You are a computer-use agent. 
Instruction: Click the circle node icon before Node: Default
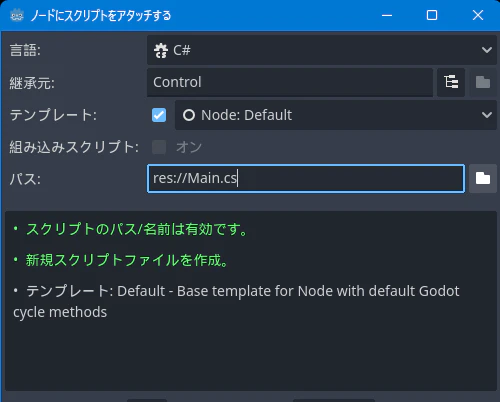tap(189, 115)
